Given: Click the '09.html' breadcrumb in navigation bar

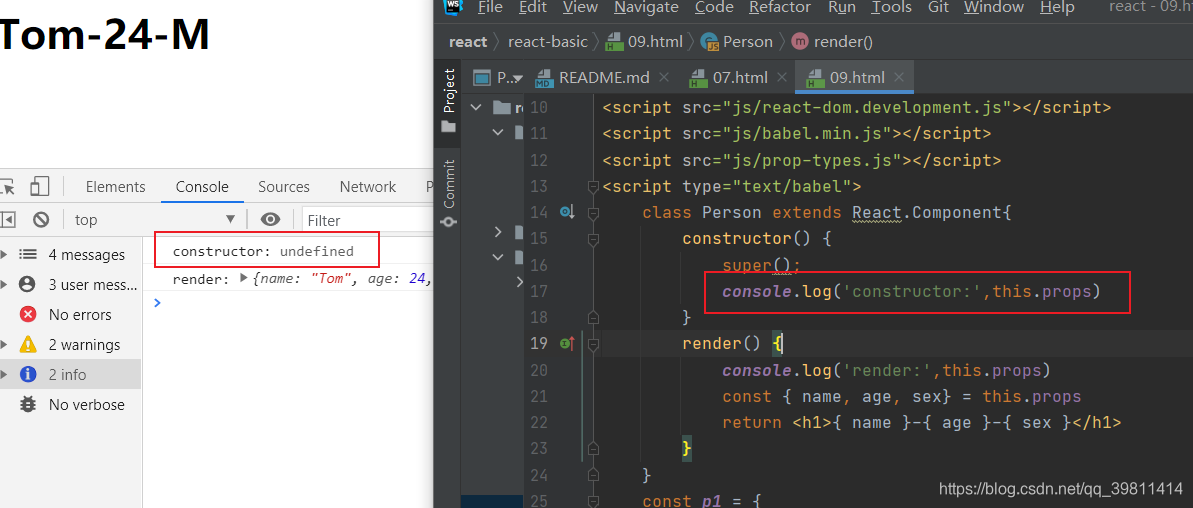Looking at the screenshot, I should (x=644, y=42).
